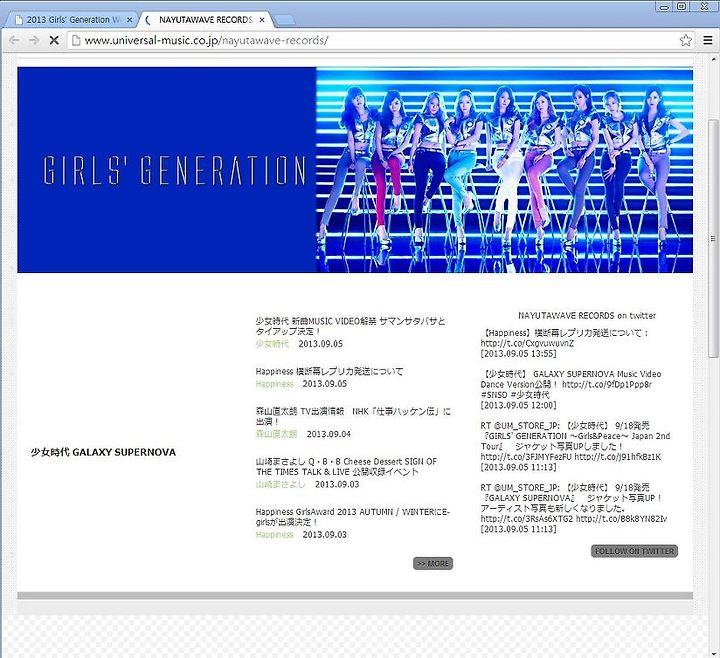Screen dimensions: 720x658
Task: Open the t.co/3FJMYFezFU tweet link
Action: coord(526,457)
